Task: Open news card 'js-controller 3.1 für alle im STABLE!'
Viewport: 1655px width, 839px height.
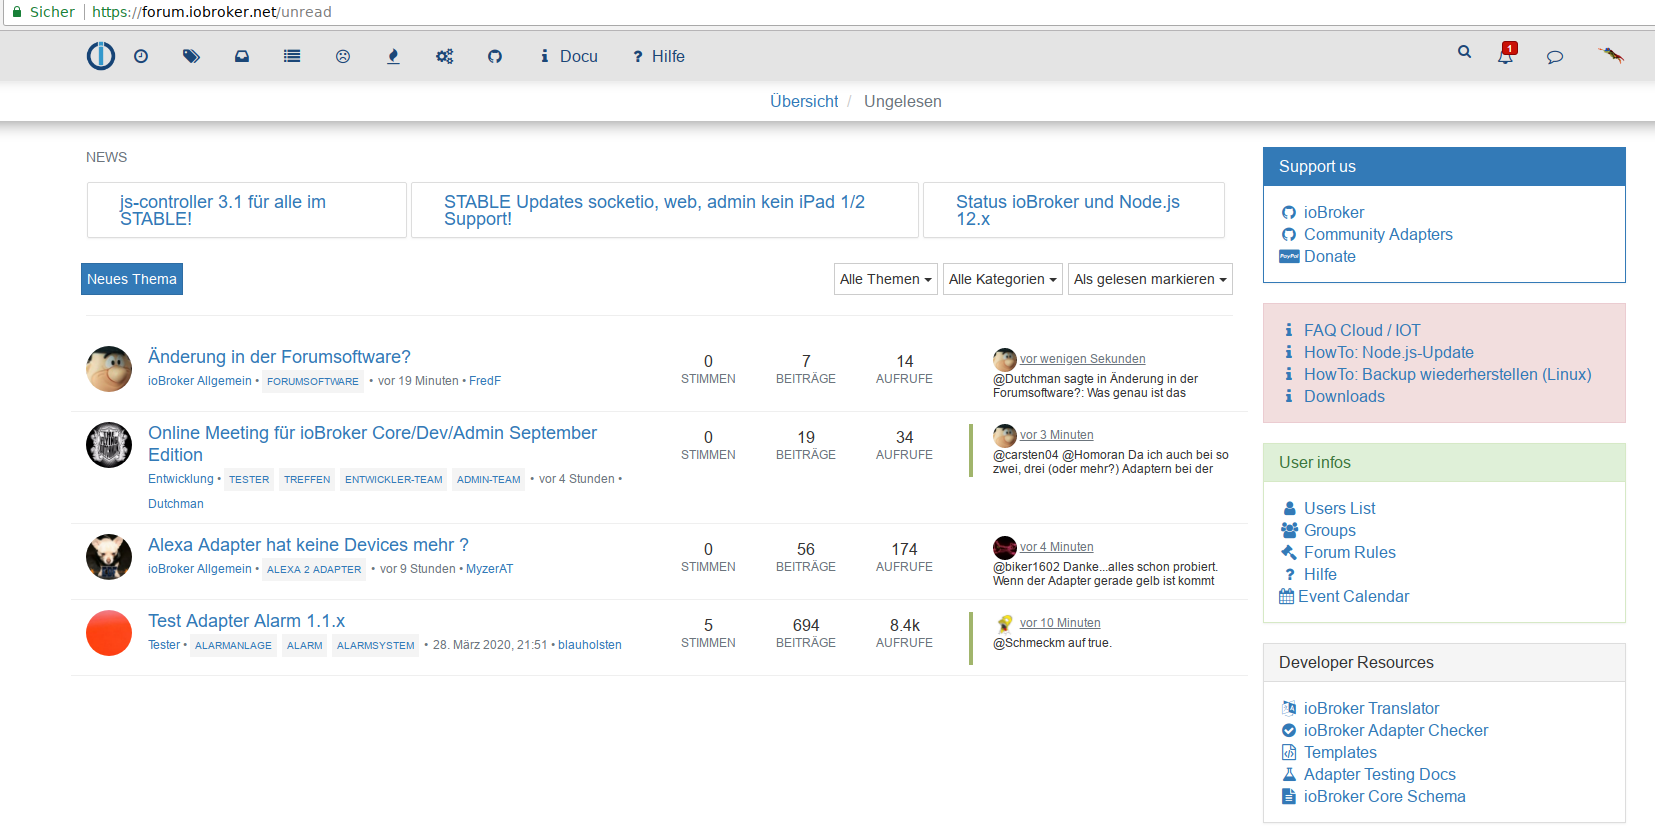Action: tap(247, 210)
